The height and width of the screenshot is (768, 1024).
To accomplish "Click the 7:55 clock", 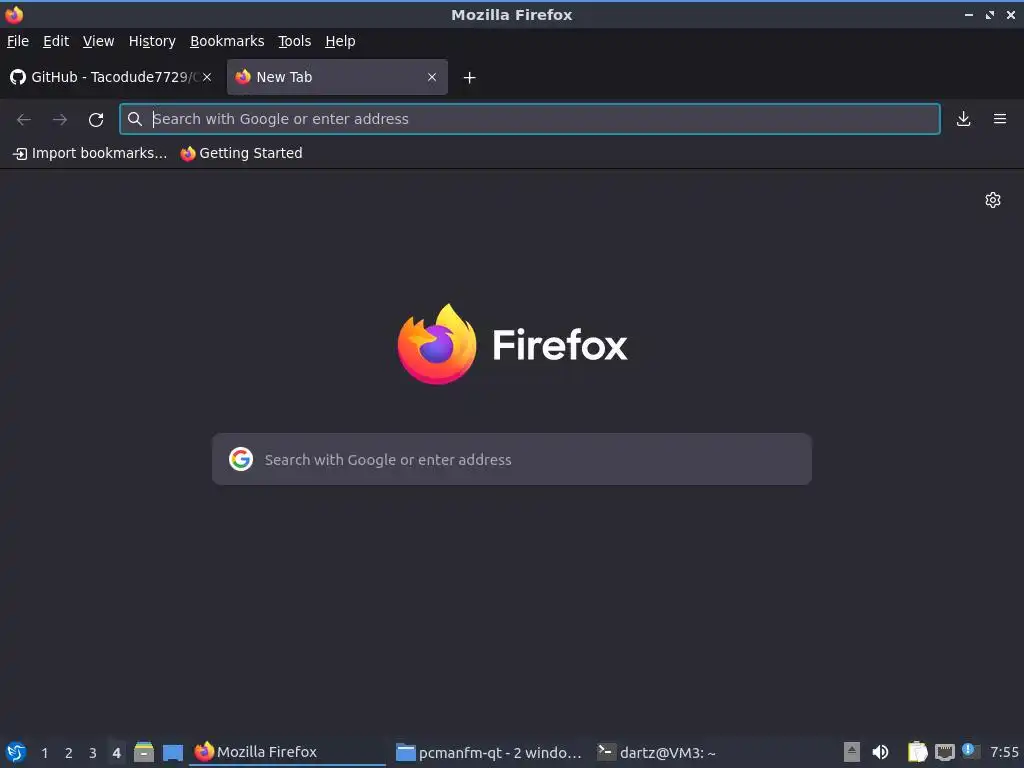I will pyautogui.click(x=1004, y=752).
